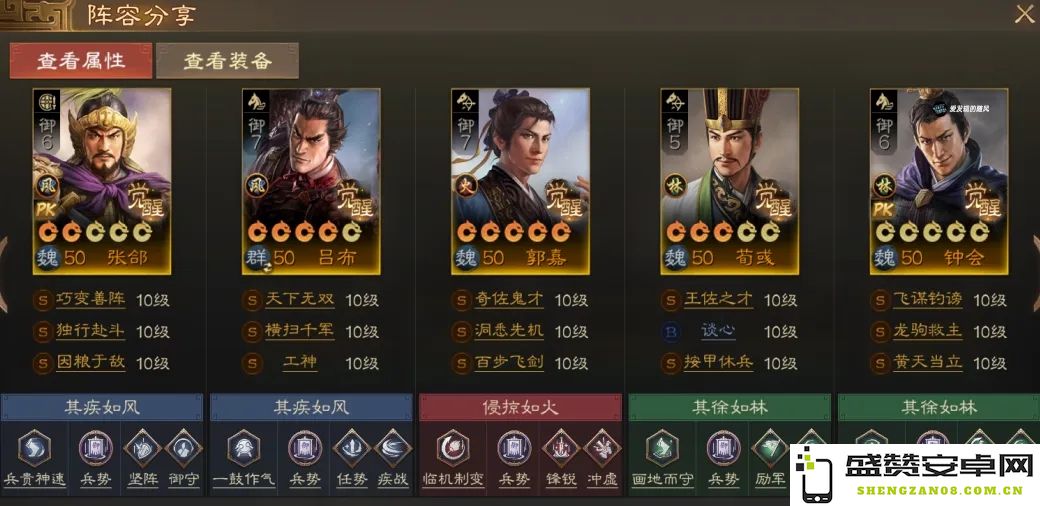
Task: Tap the 一鼓作气 skill icon
Action: coord(243,448)
